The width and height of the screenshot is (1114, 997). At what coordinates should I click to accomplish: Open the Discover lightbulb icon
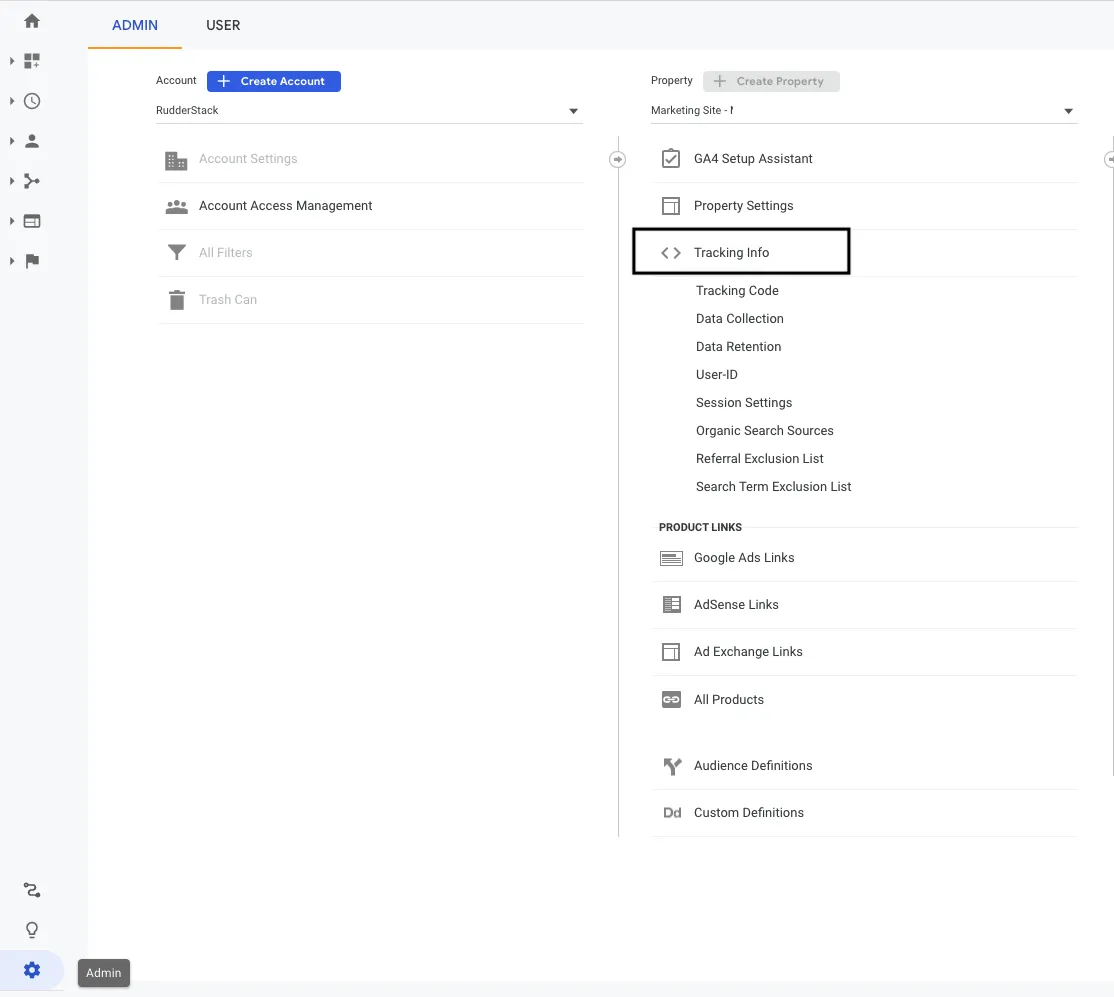(32, 929)
